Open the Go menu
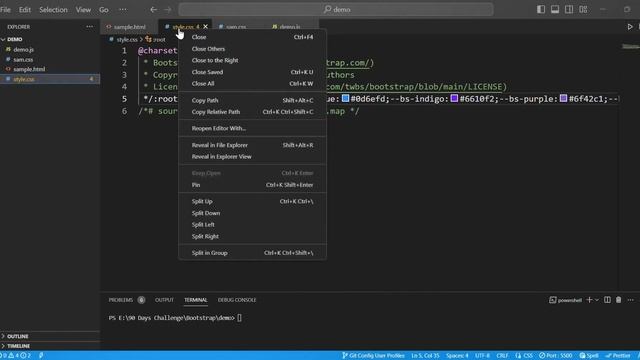The image size is (640, 360). (104, 9)
